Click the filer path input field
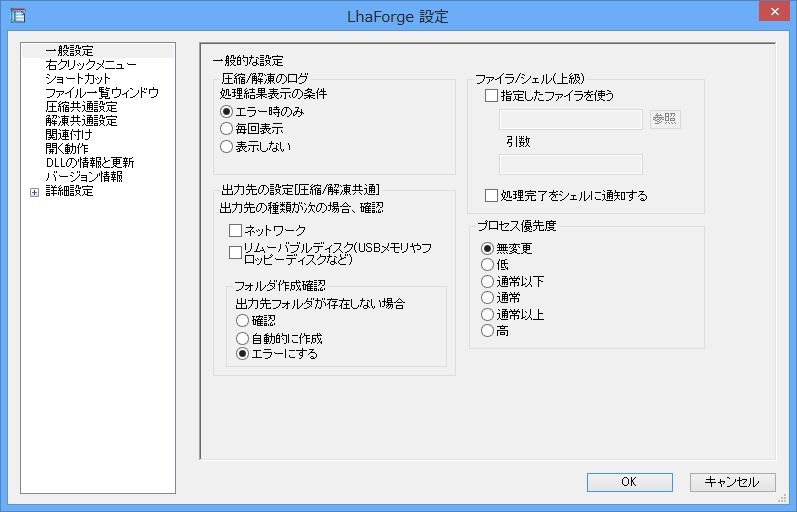The image size is (797, 512). tap(571, 119)
